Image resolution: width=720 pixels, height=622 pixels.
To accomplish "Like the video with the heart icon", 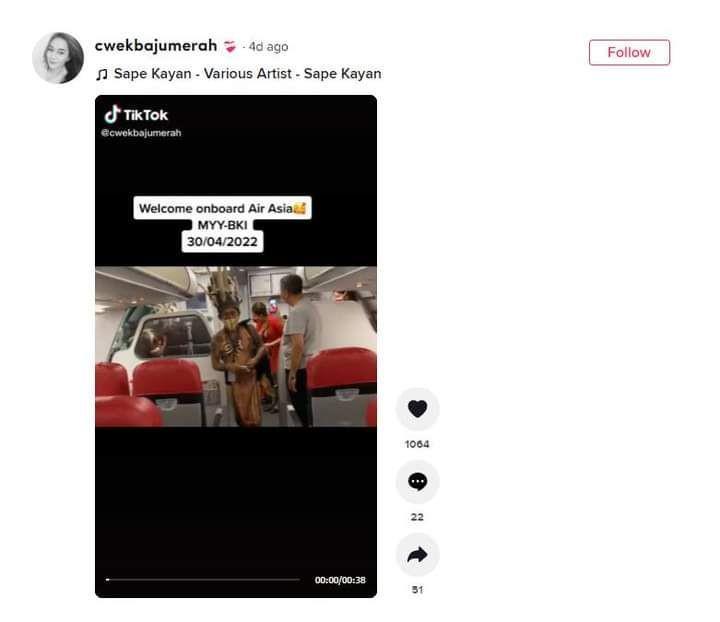I will tap(417, 409).
